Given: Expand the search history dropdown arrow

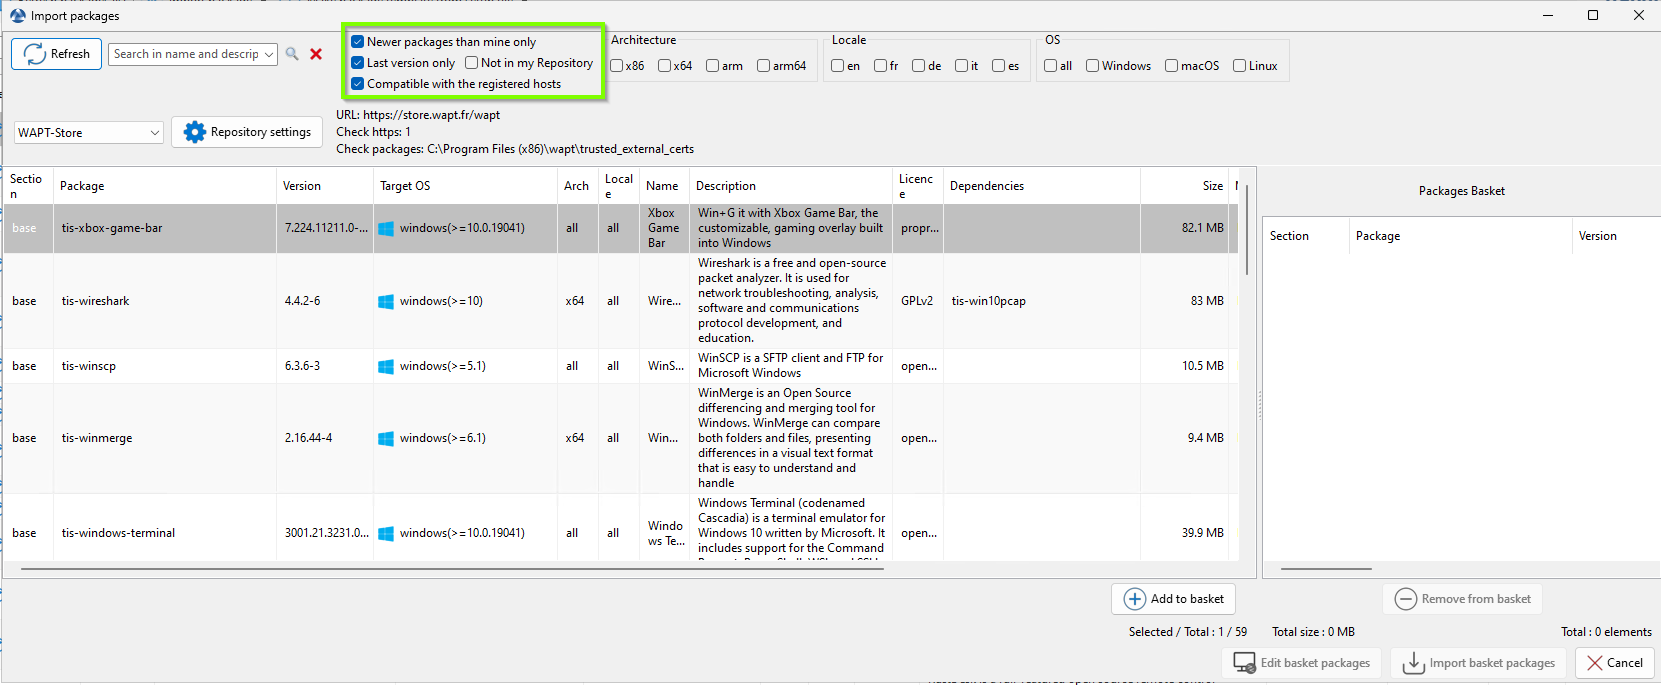Looking at the screenshot, I should (269, 54).
